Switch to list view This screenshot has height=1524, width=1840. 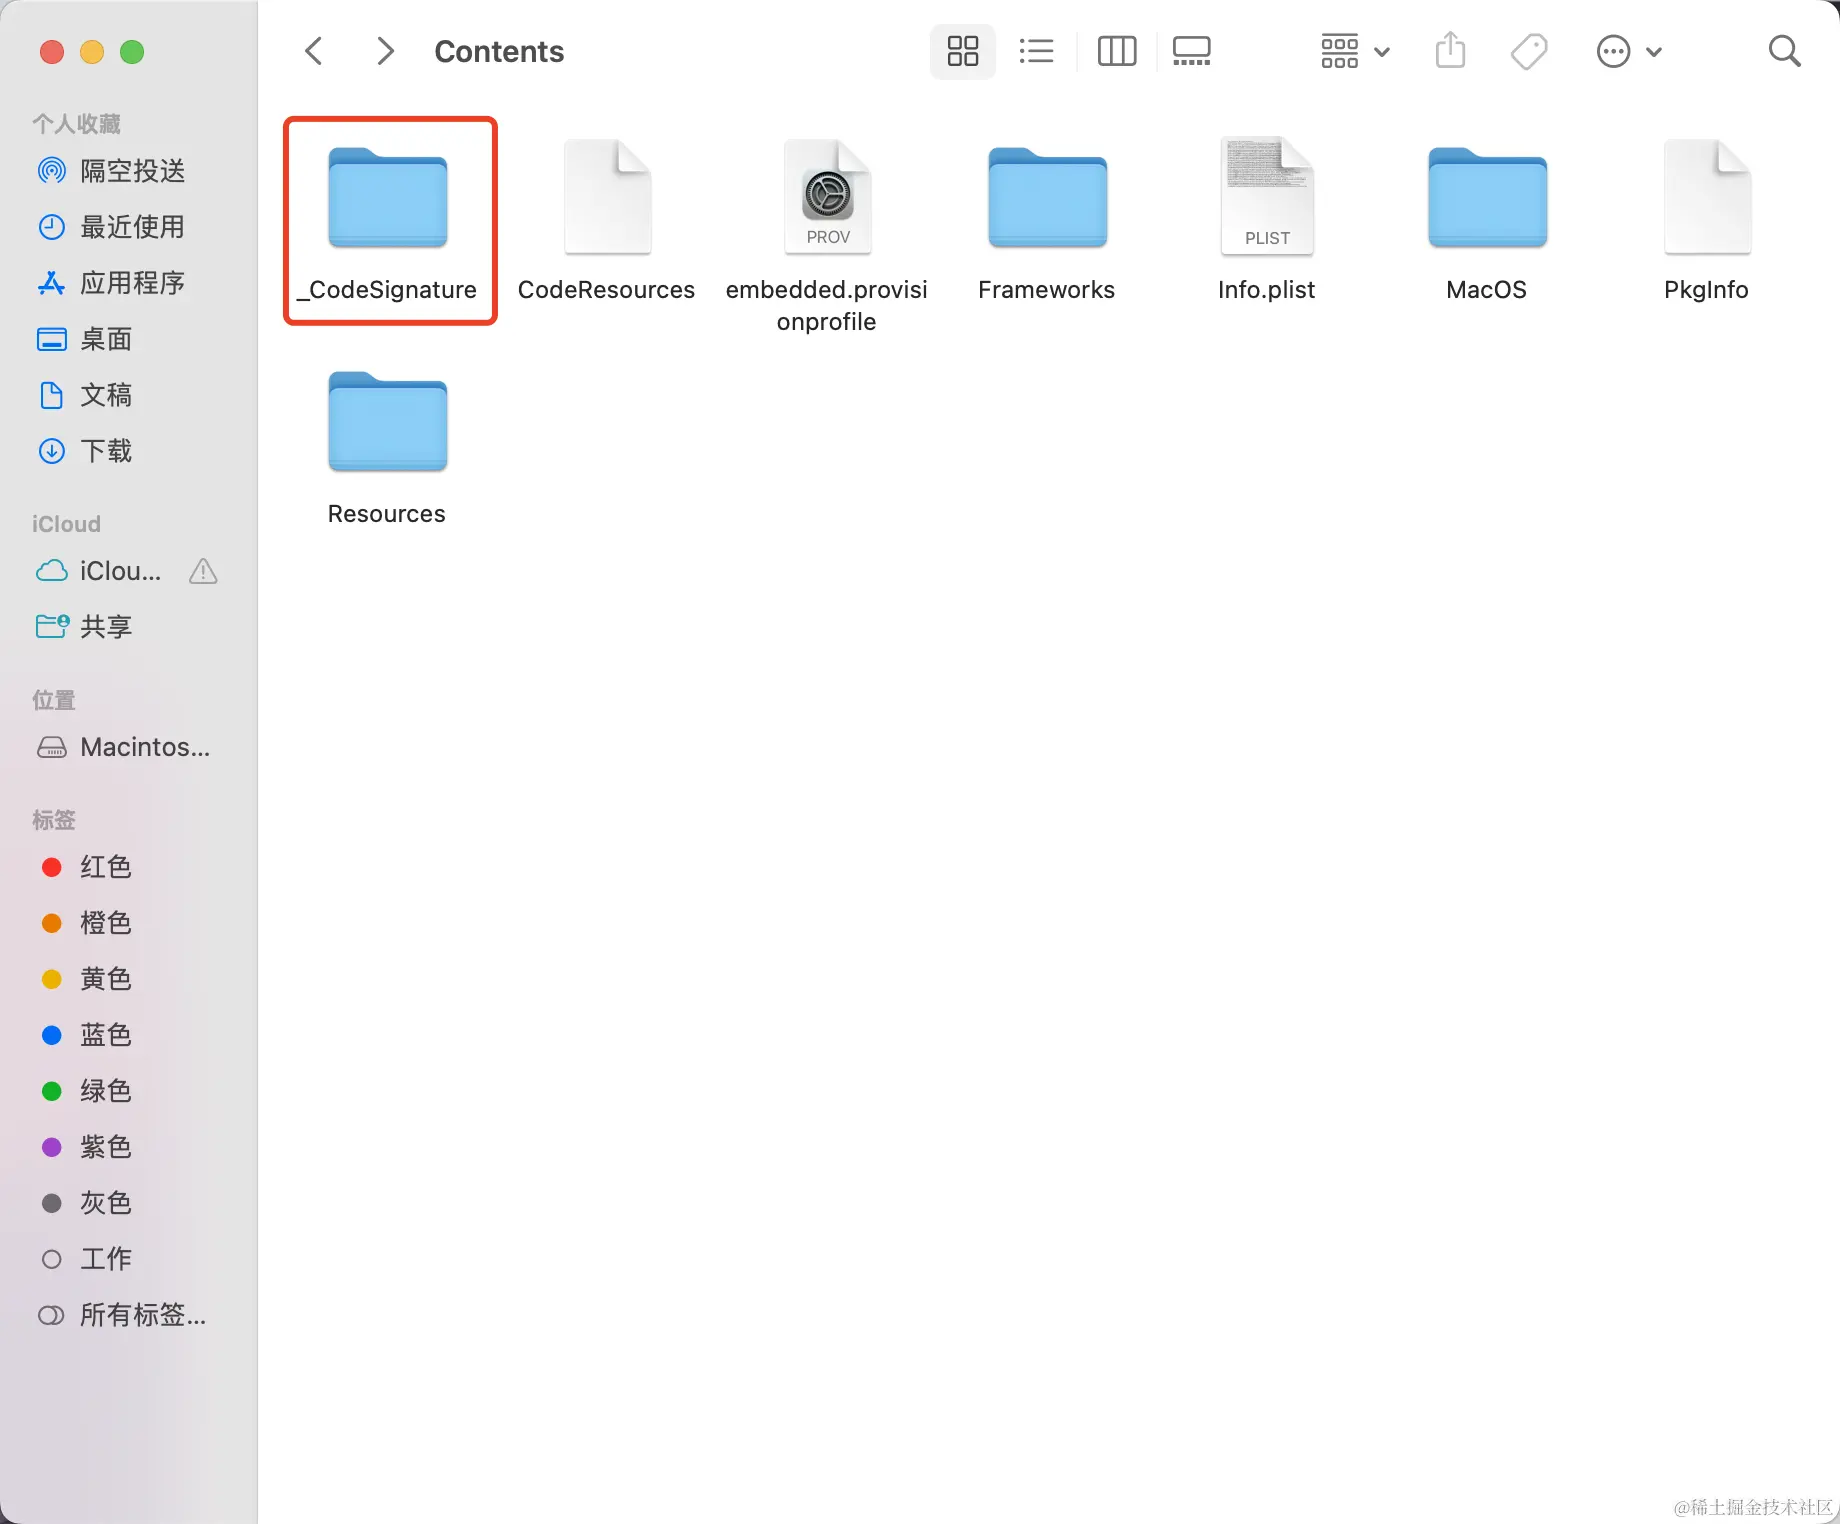pyautogui.click(x=1036, y=51)
